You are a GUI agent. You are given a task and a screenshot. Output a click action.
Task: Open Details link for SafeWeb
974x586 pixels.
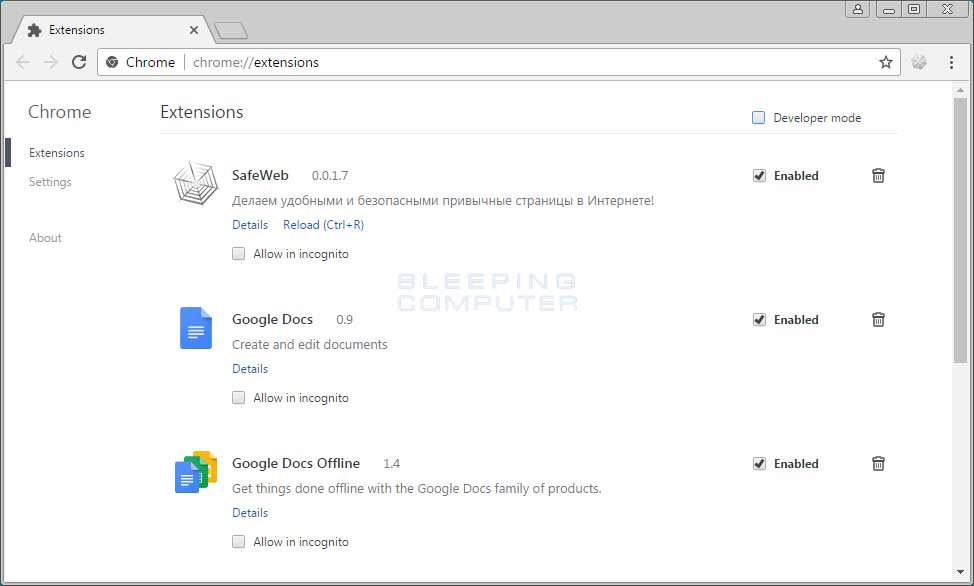tap(250, 225)
